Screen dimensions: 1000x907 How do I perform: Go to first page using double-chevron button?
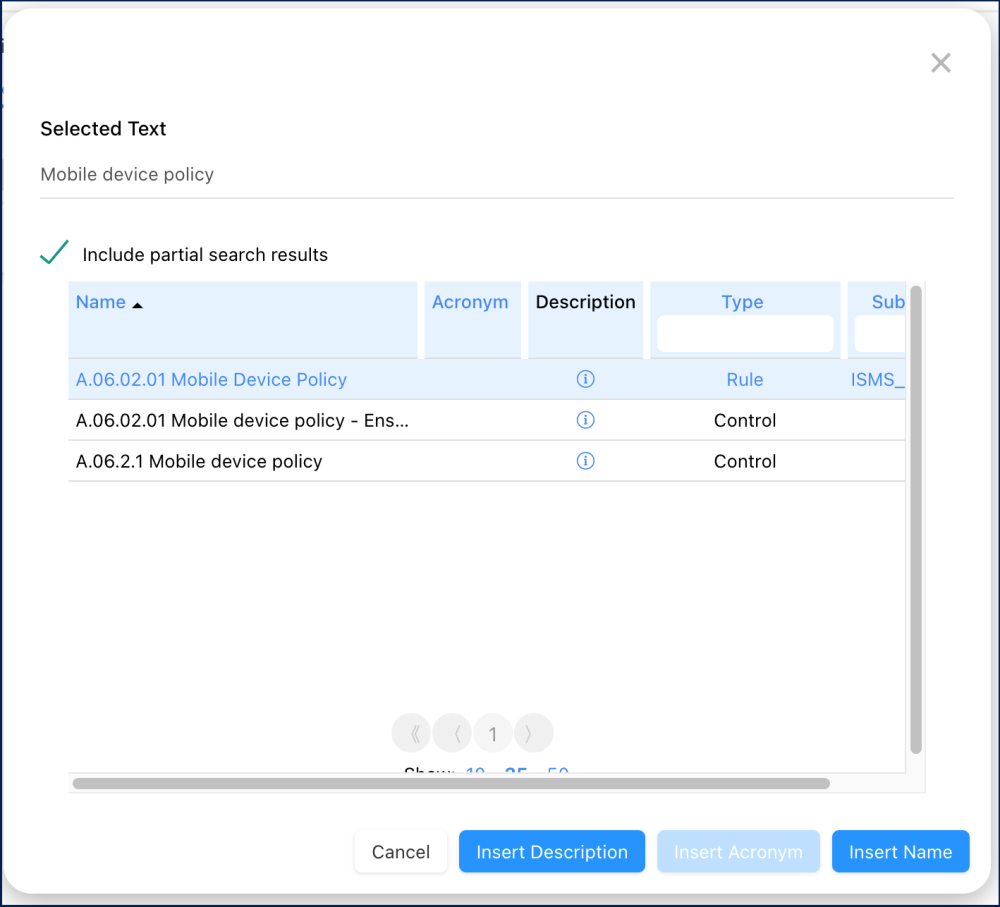[x=411, y=735]
